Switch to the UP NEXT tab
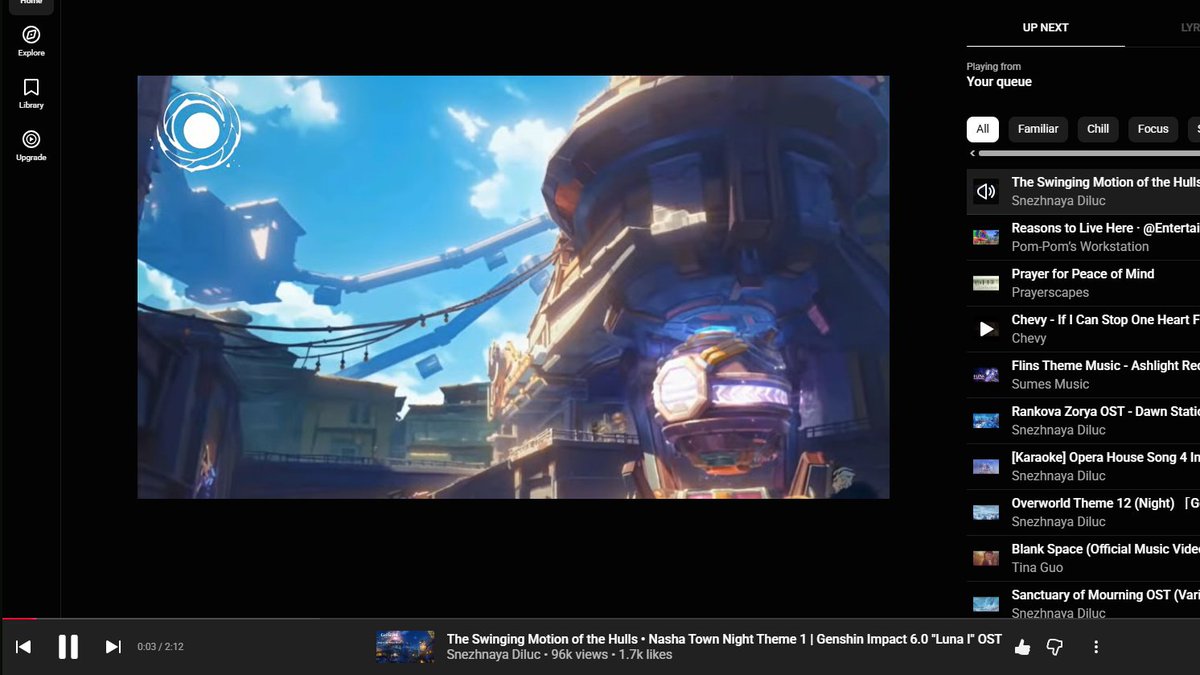The image size is (1200, 675). (1045, 28)
